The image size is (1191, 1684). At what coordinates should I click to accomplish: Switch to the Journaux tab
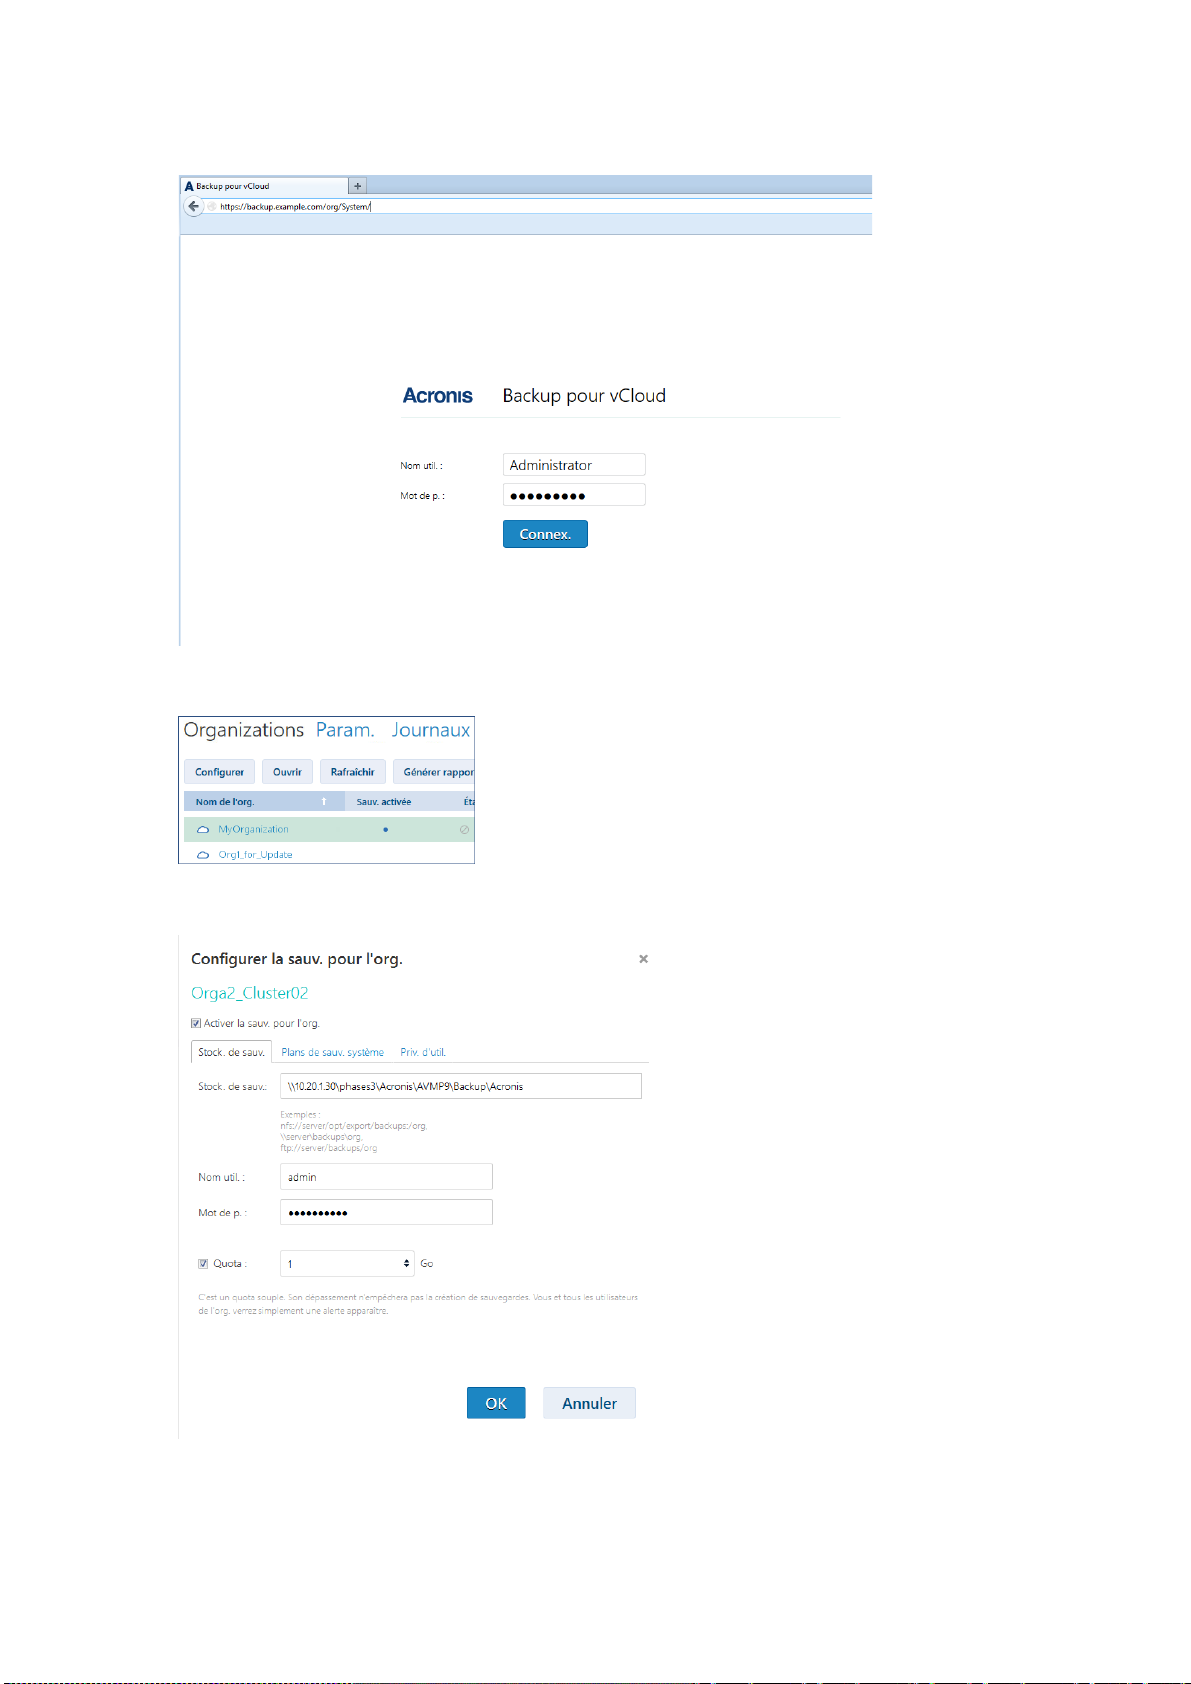click(x=430, y=730)
